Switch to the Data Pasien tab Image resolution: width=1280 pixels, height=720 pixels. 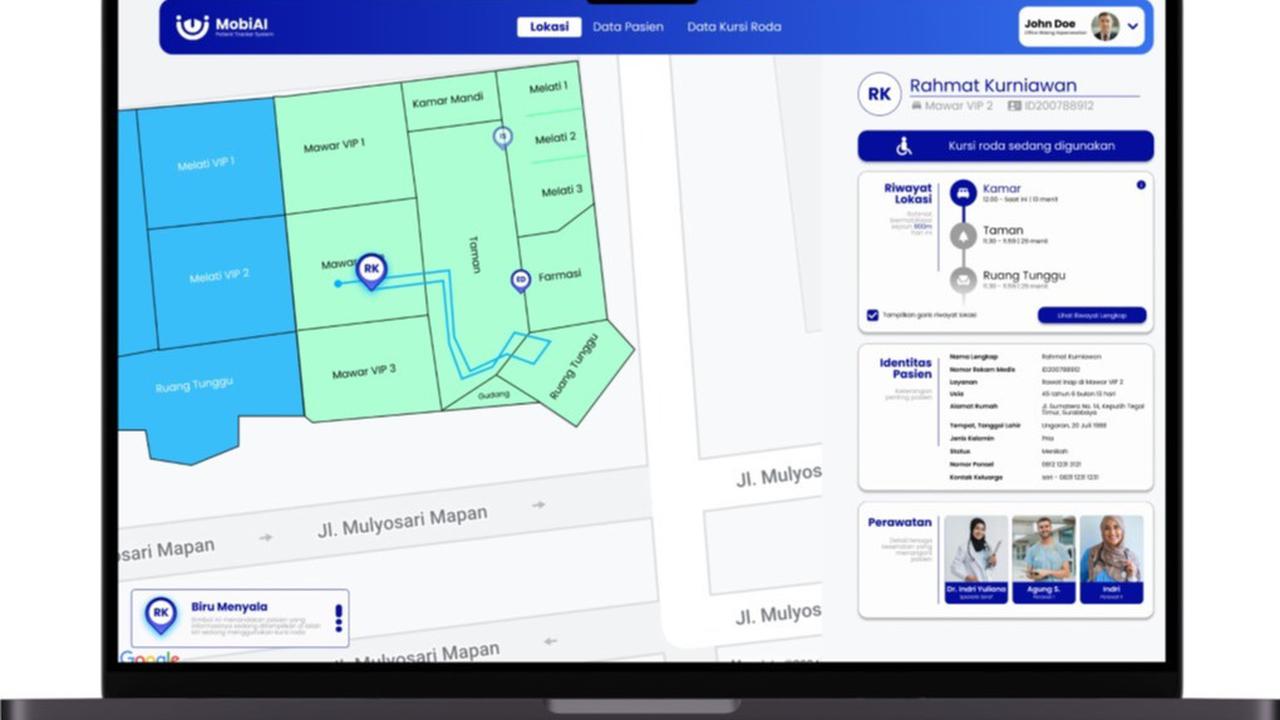coord(628,27)
